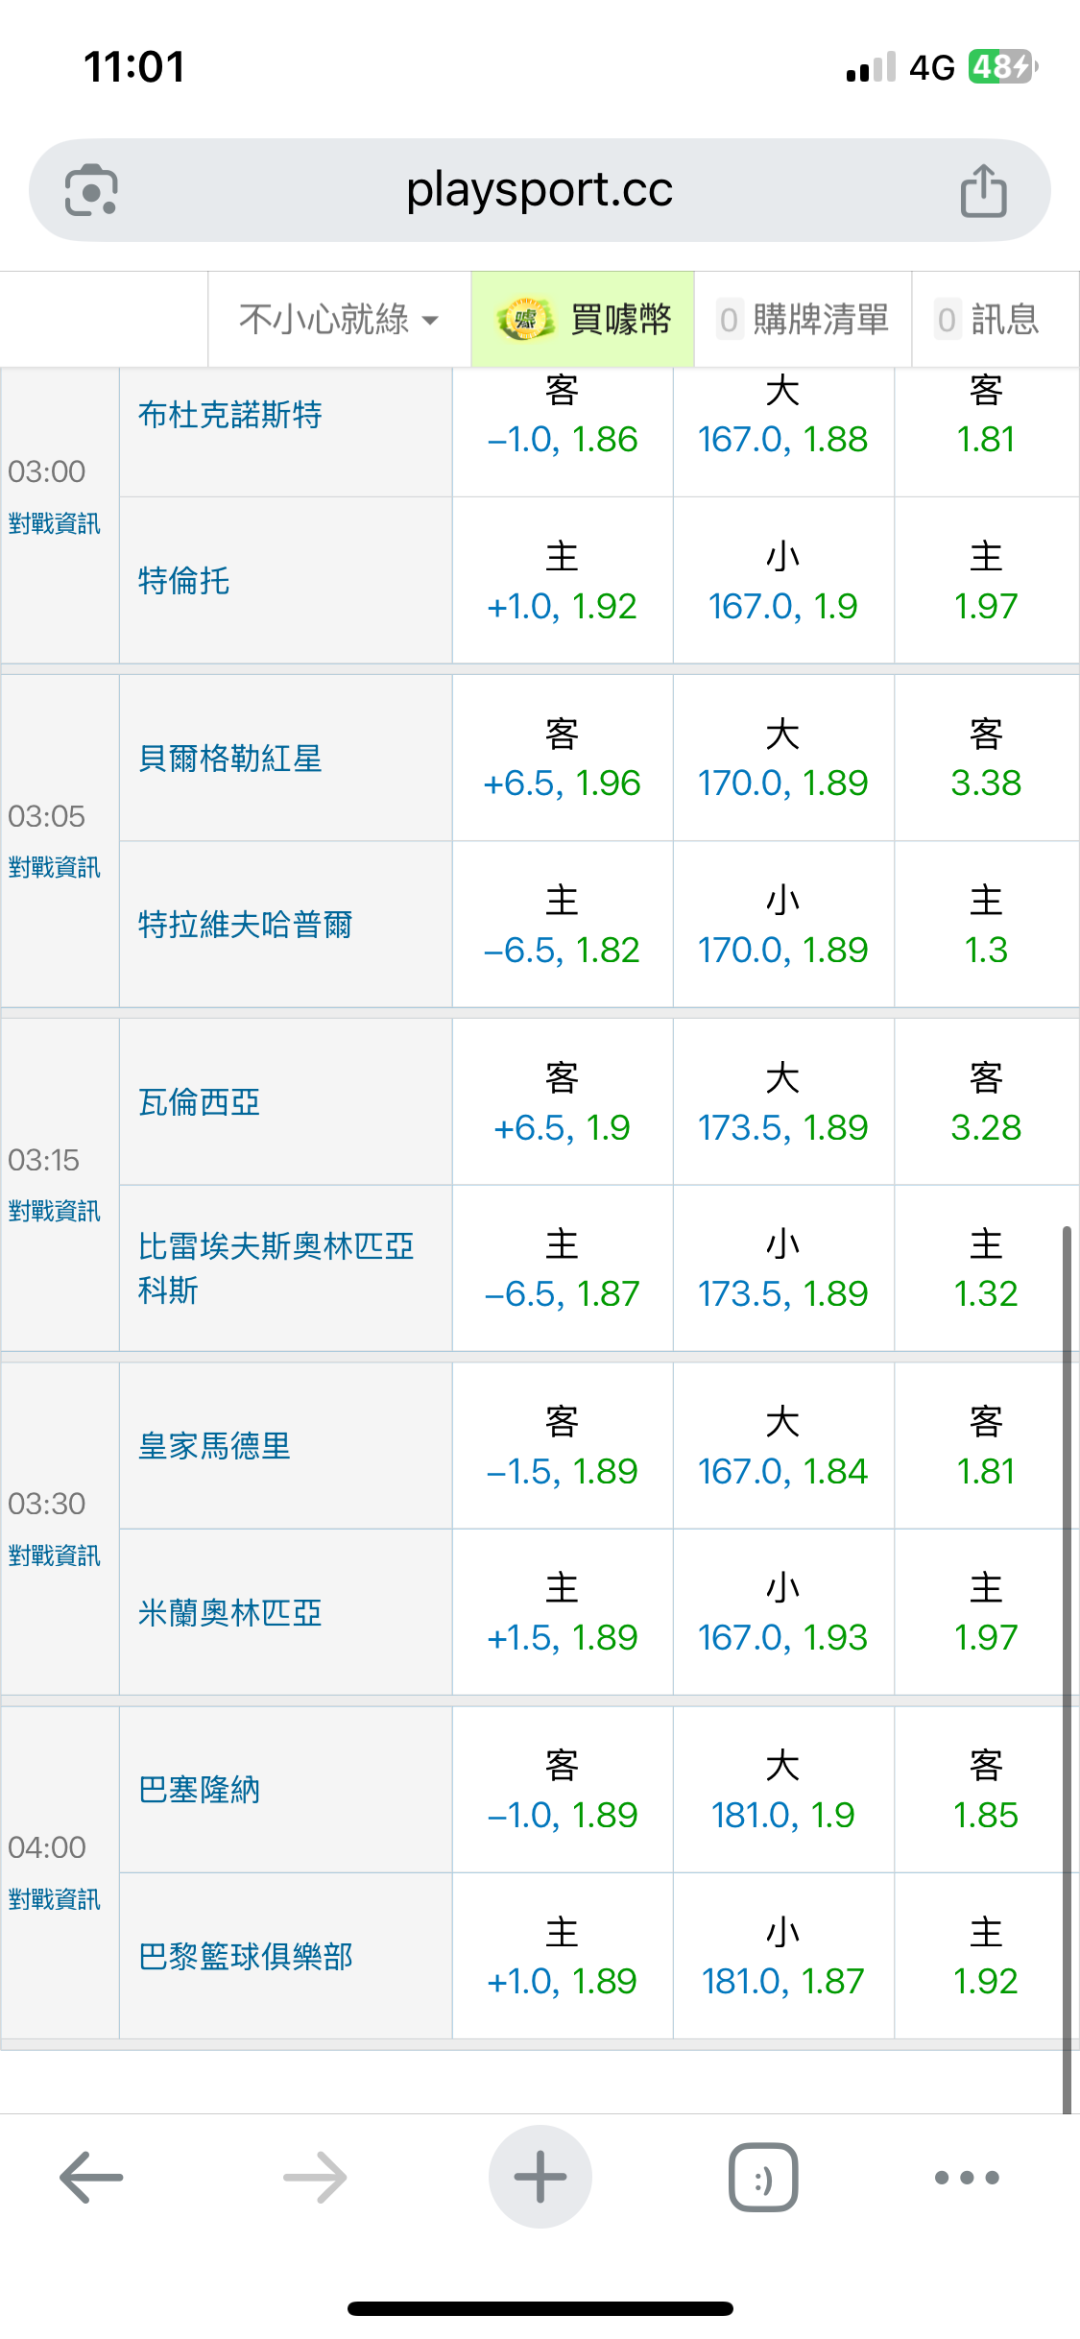Open the three-dot more menu

pyautogui.click(x=966, y=2176)
